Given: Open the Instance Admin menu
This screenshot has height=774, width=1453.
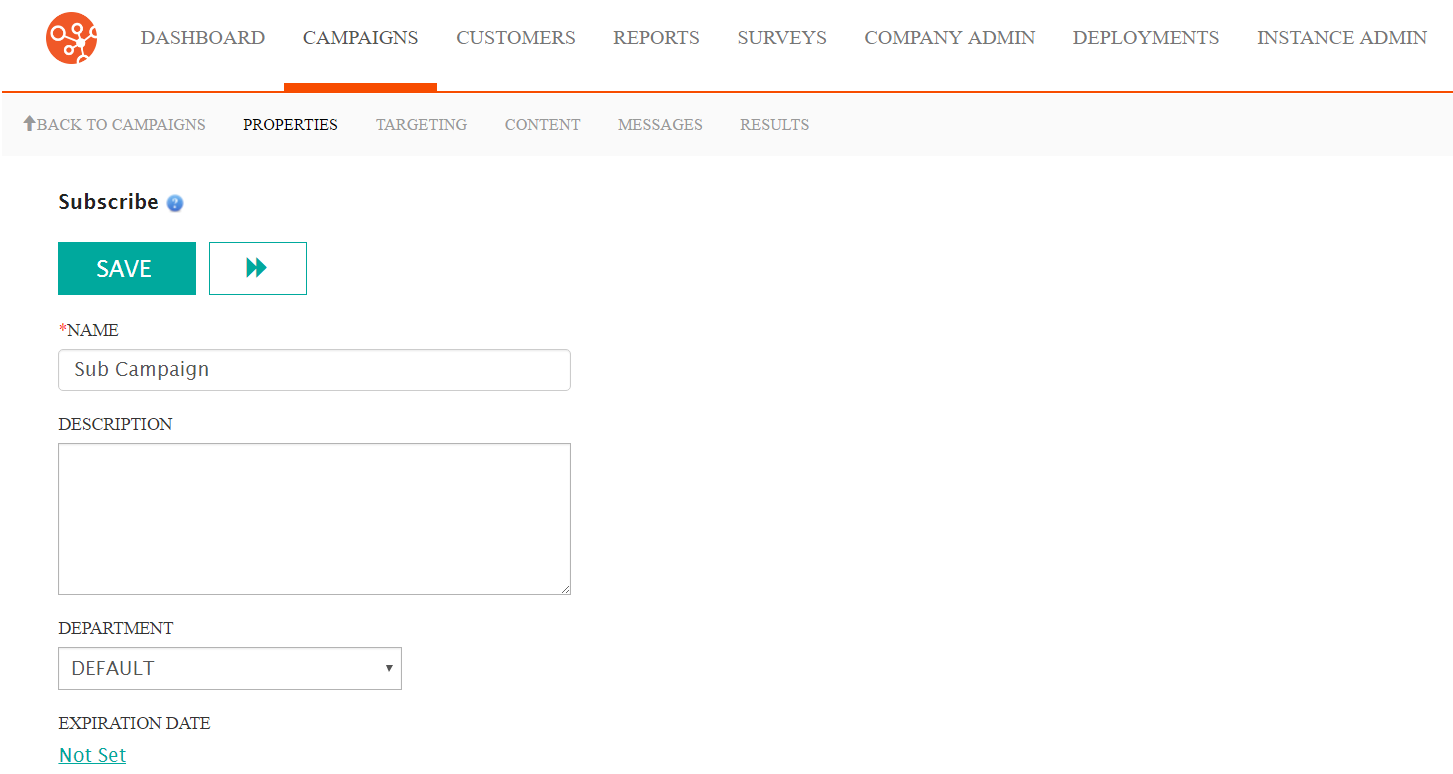Looking at the screenshot, I should tap(1342, 38).
